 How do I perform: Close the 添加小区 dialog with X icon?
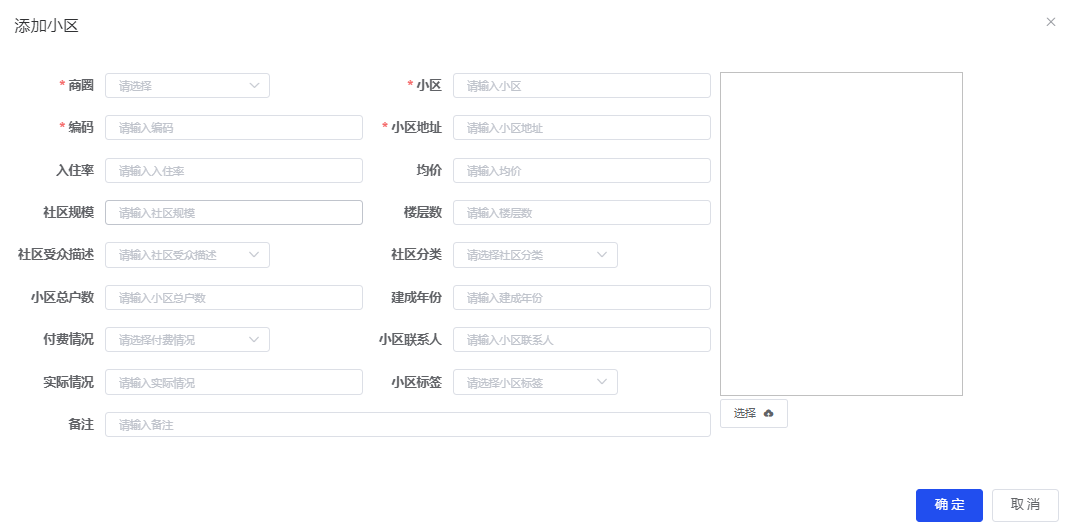pos(1050,22)
